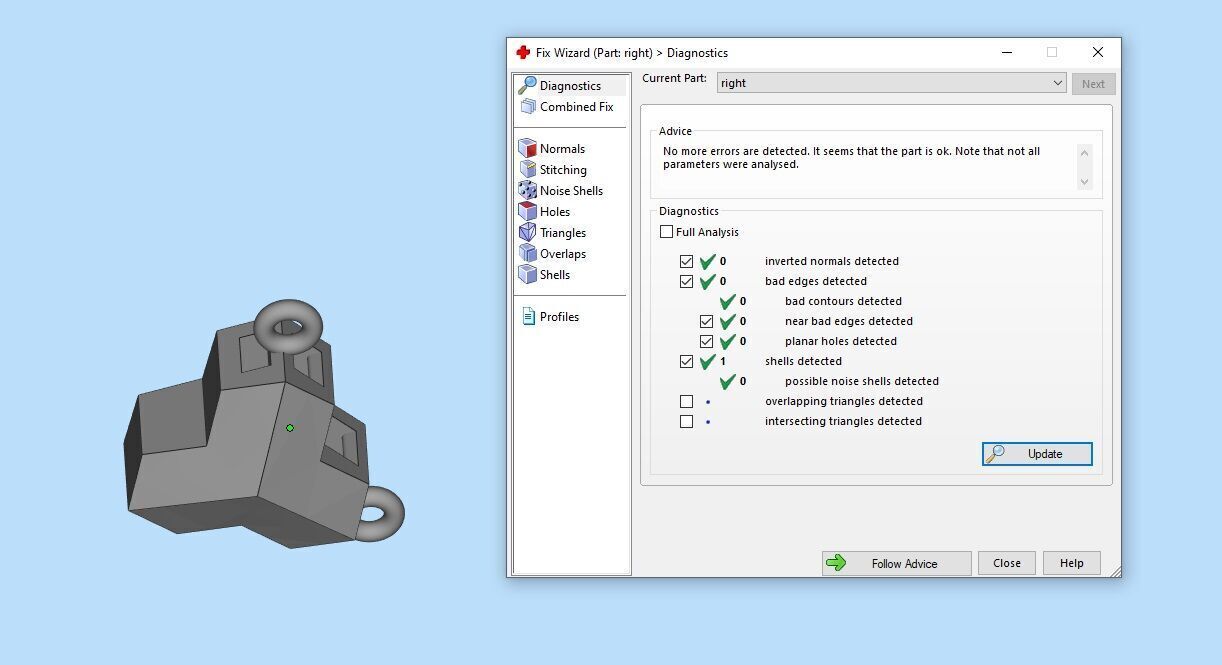
Task: Click the Follow Advice button
Action: (896, 564)
